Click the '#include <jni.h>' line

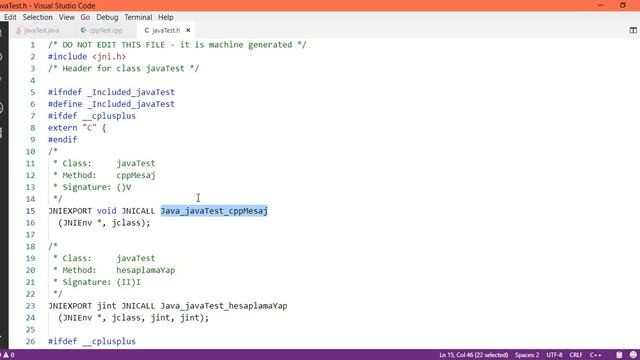point(87,57)
